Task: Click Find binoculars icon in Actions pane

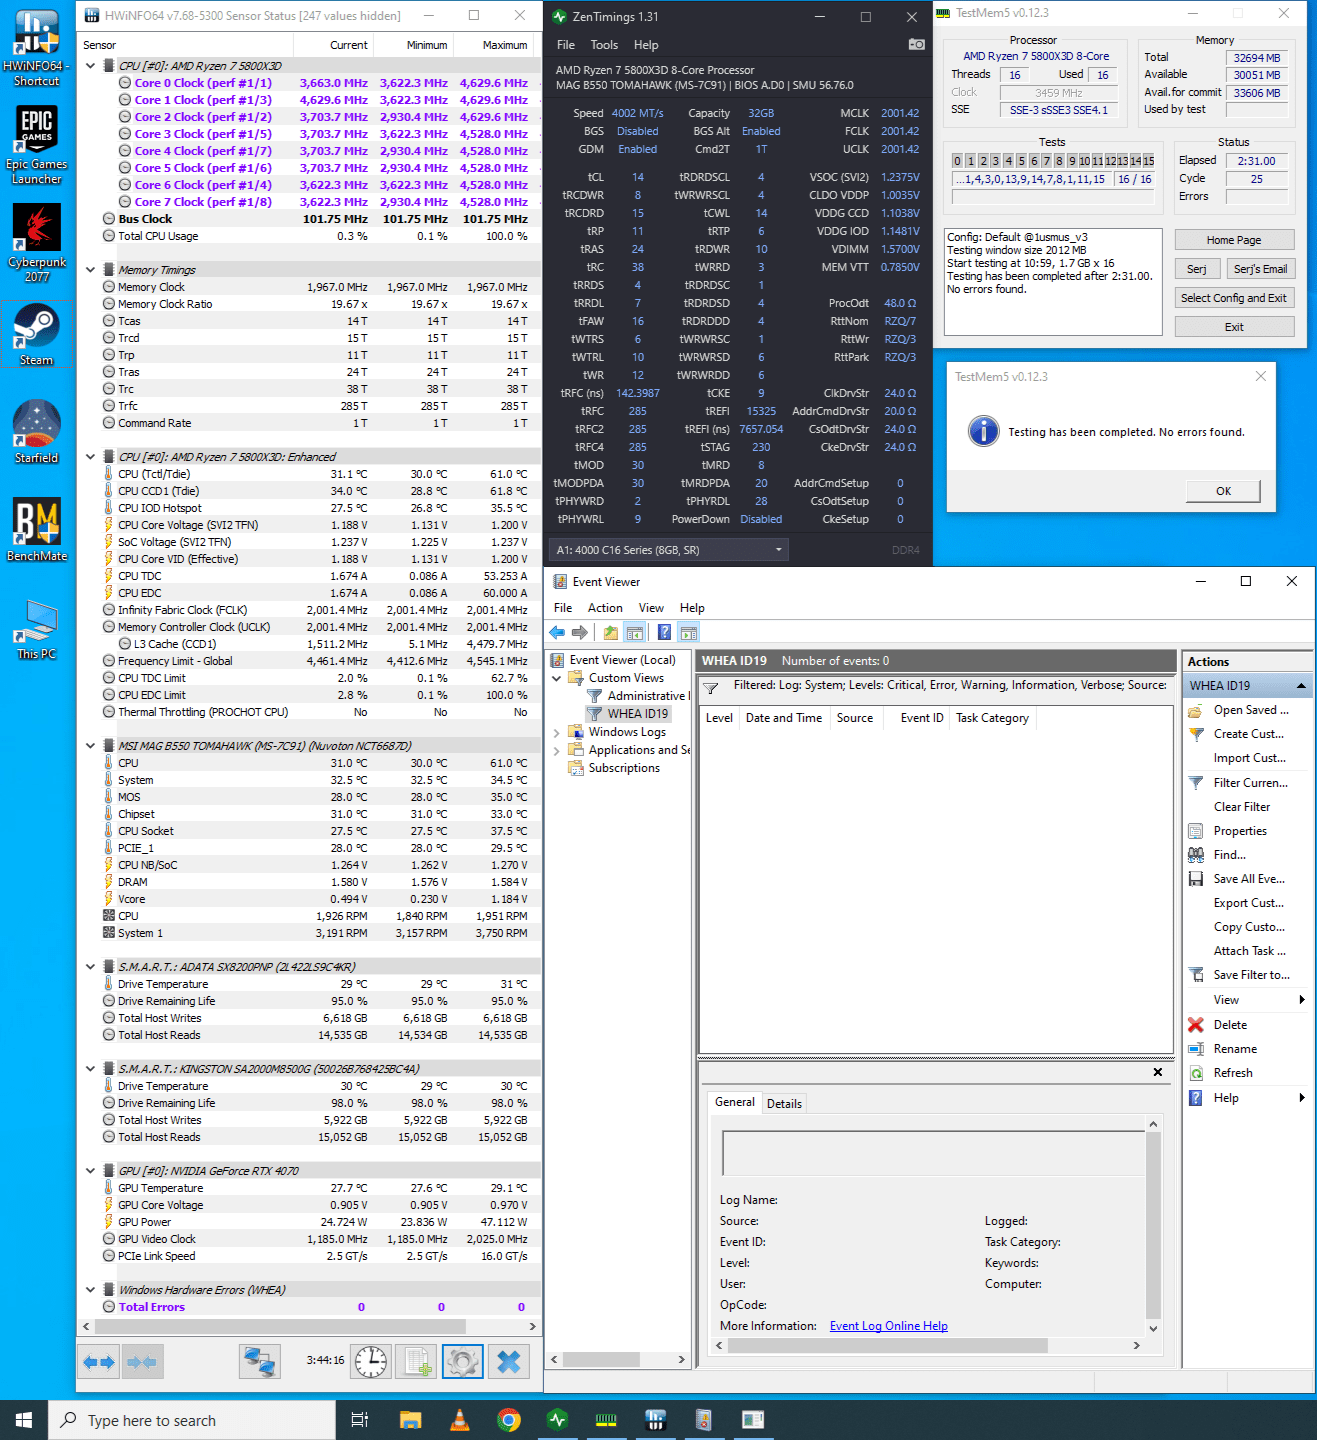Action: pos(1195,855)
